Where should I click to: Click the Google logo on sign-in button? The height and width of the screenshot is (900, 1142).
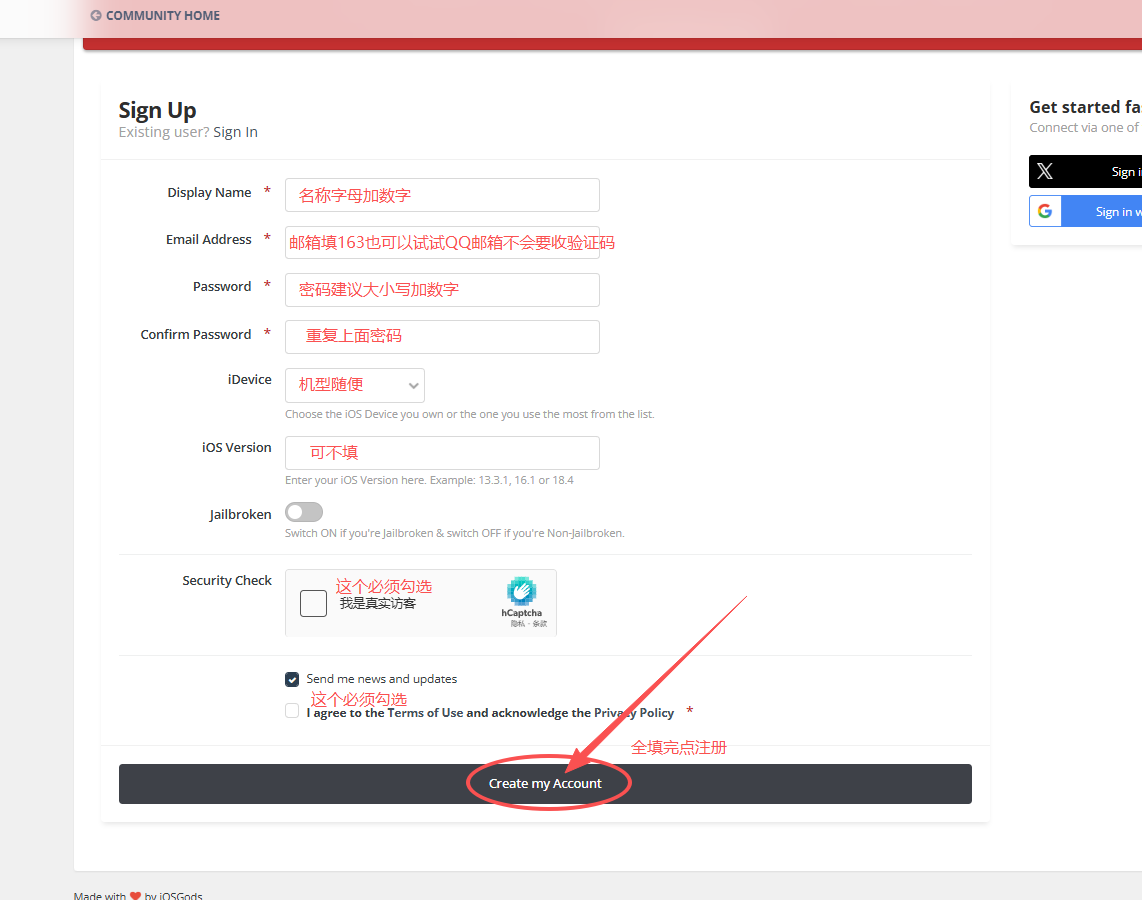click(1045, 211)
